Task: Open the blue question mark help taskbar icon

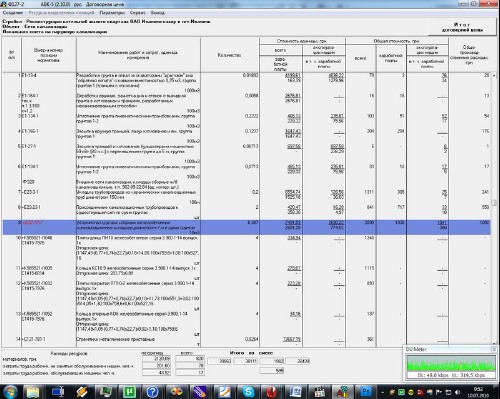Action: click(152, 392)
